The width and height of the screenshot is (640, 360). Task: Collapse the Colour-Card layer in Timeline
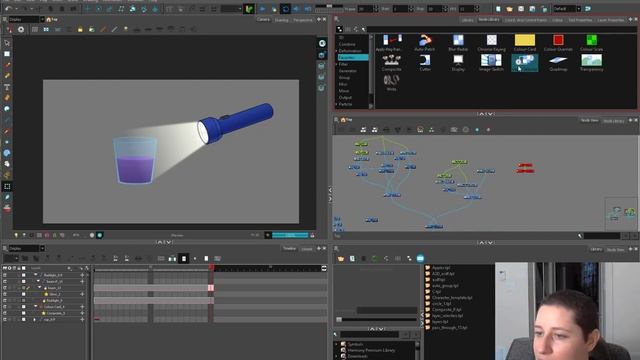point(36,307)
